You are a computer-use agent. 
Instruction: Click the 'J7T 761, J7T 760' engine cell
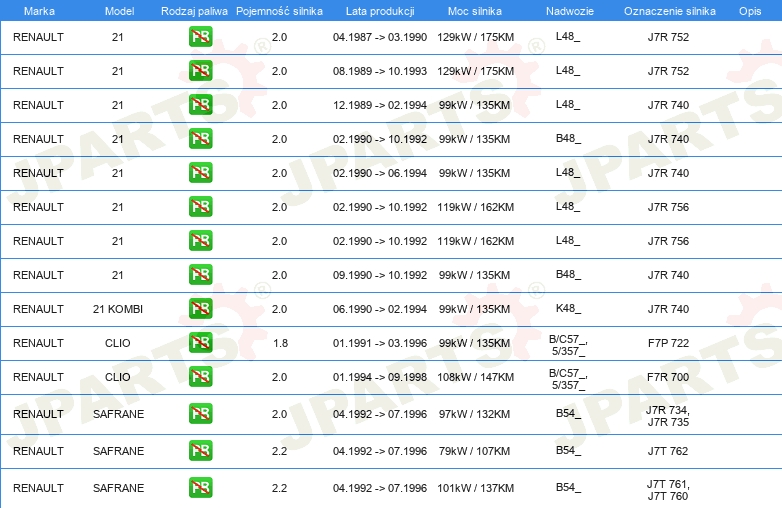coord(668,490)
